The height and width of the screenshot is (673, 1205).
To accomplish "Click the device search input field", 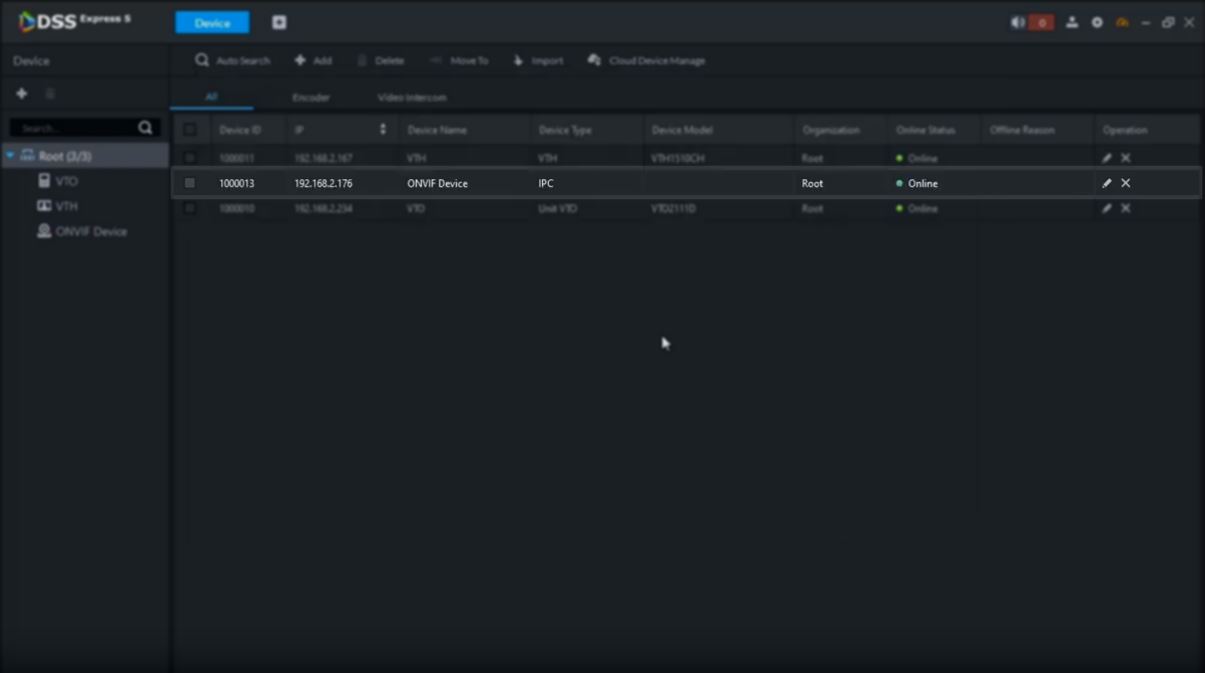I will click(72, 128).
